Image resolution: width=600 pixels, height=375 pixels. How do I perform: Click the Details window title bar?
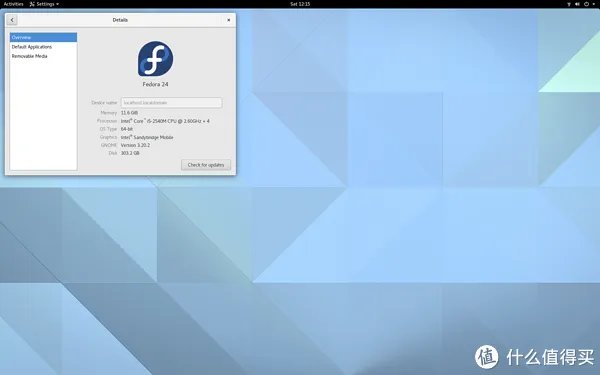(120, 20)
